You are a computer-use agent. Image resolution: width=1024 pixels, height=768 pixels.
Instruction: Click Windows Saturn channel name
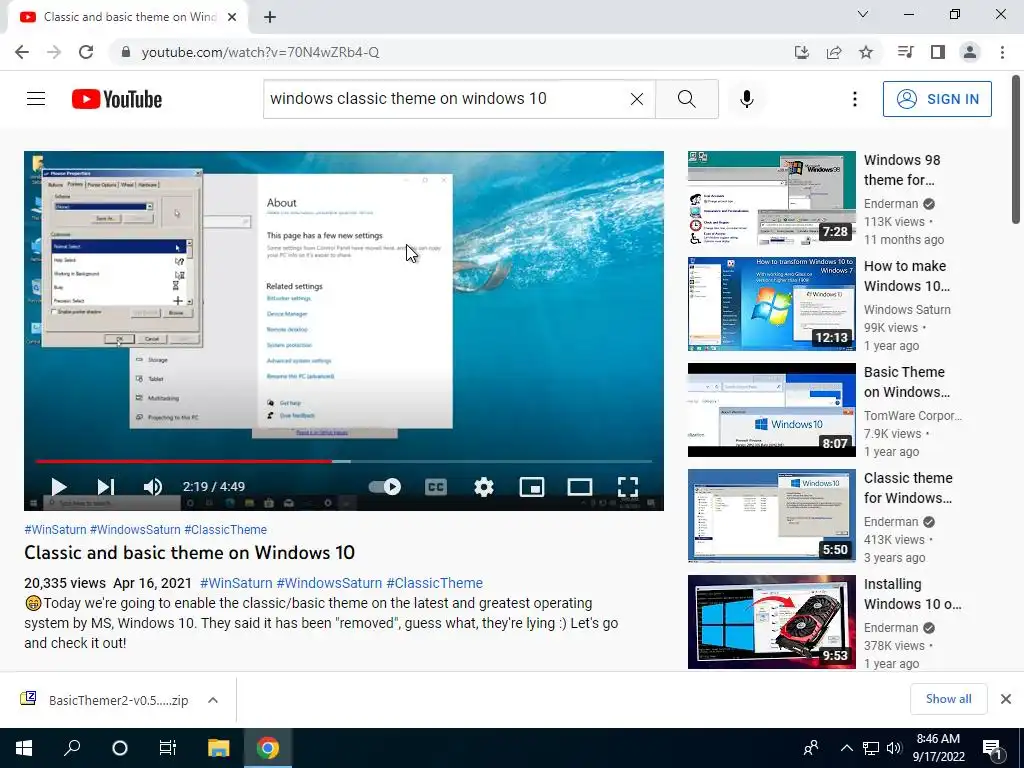(907, 310)
